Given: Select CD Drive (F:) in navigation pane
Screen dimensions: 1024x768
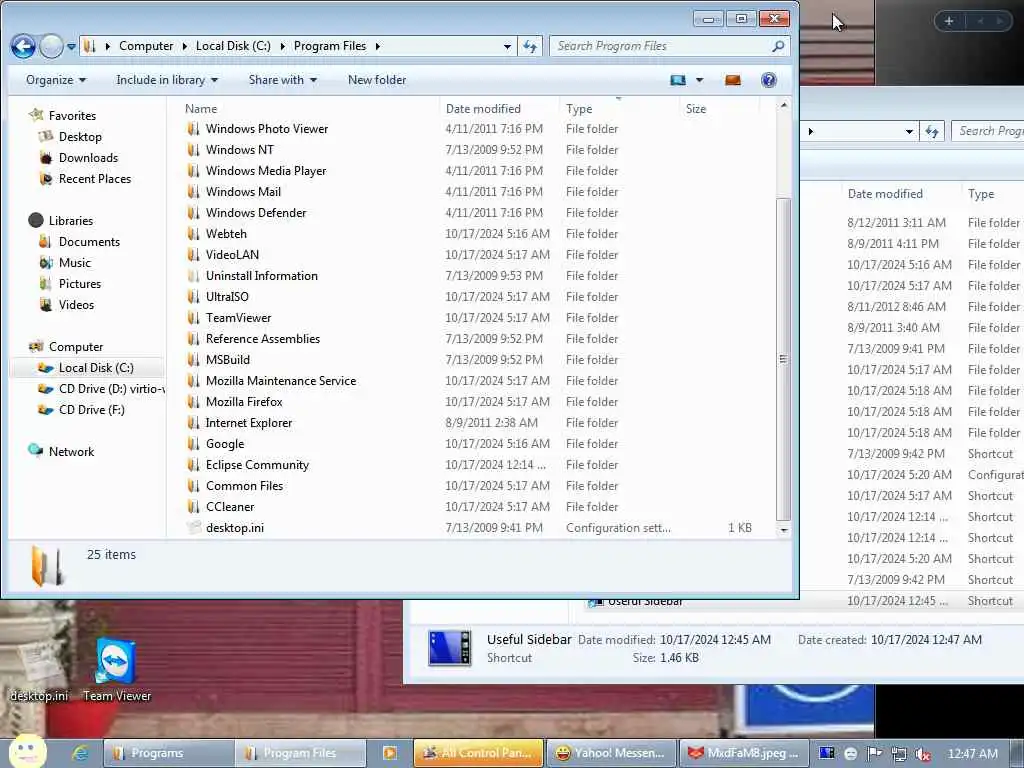Looking at the screenshot, I should pyautogui.click(x=91, y=409).
